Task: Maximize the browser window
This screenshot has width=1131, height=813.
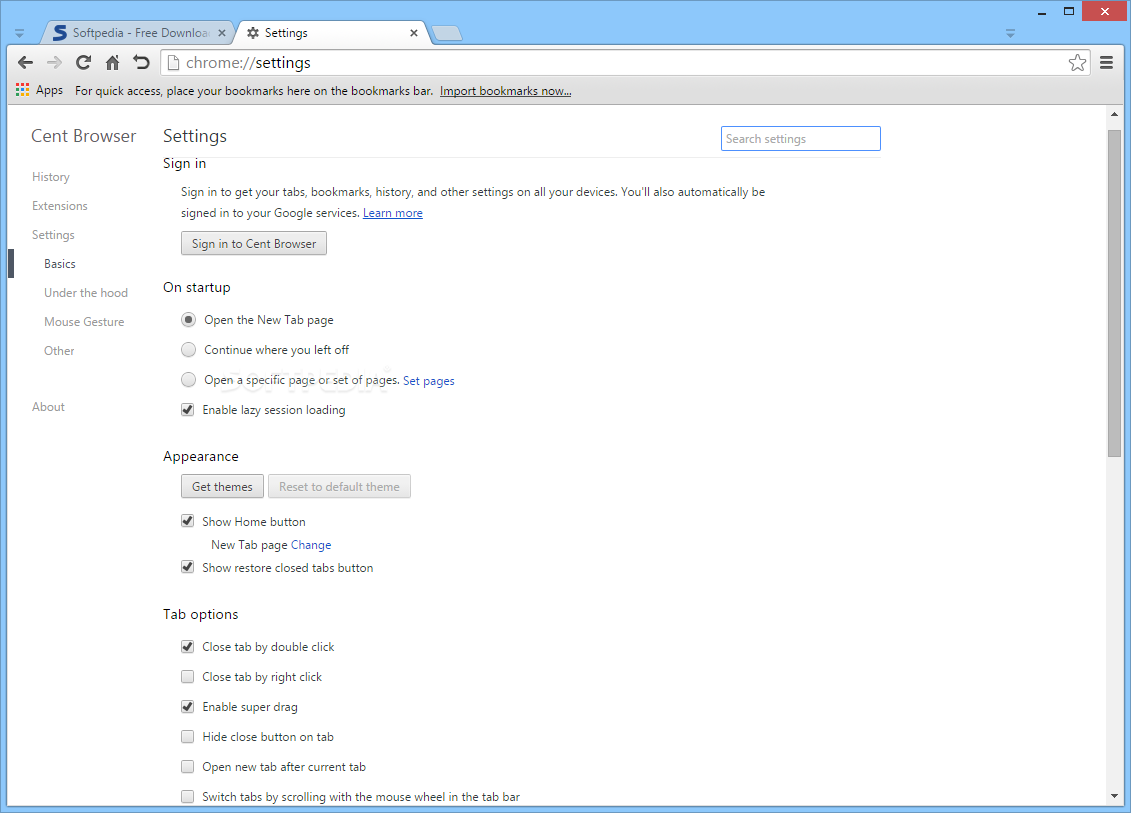Action: click(1069, 11)
